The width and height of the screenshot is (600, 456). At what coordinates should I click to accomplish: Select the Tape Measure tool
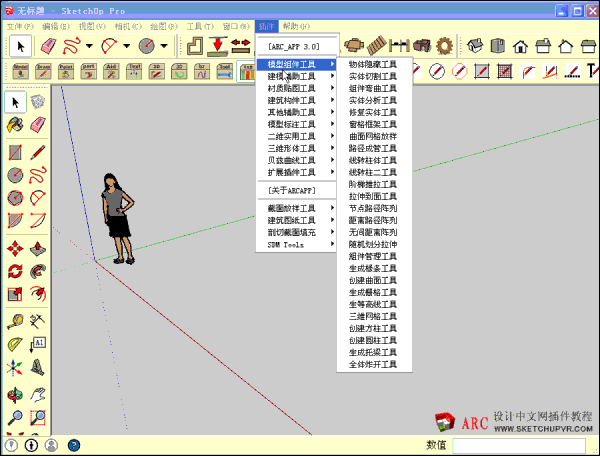pyautogui.click(x=15, y=322)
